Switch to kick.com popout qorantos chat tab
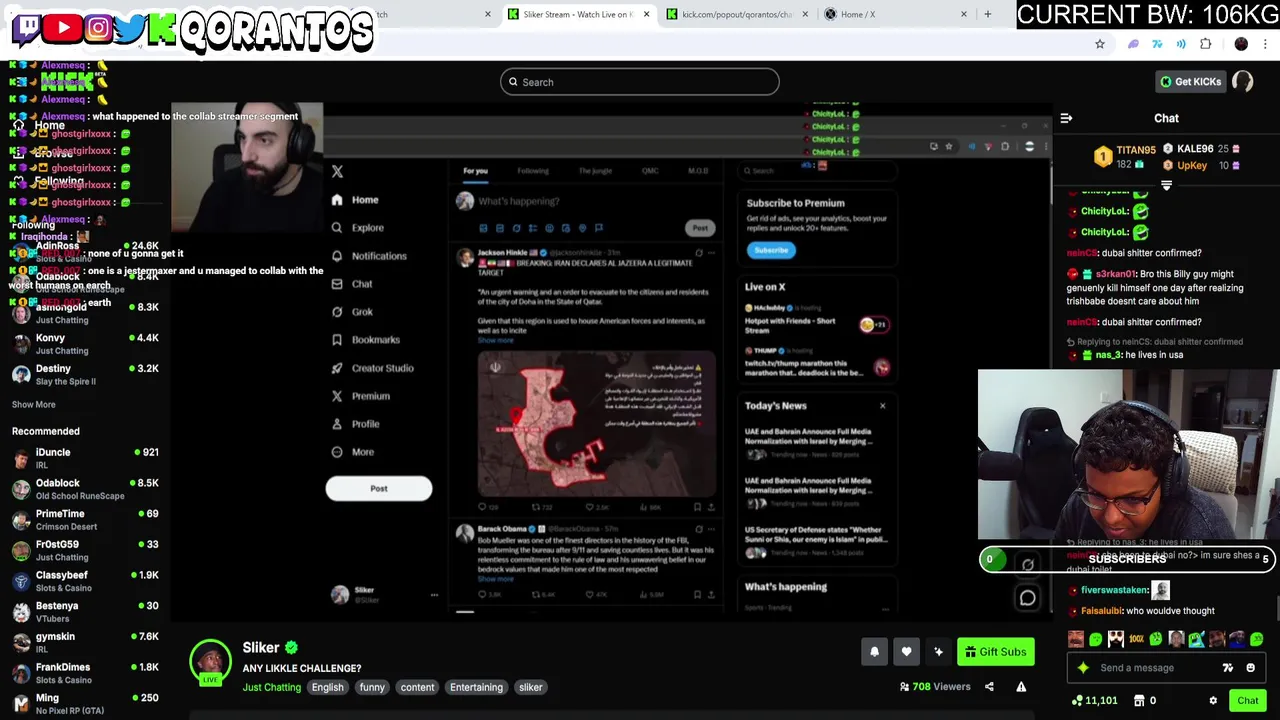 tap(736, 14)
